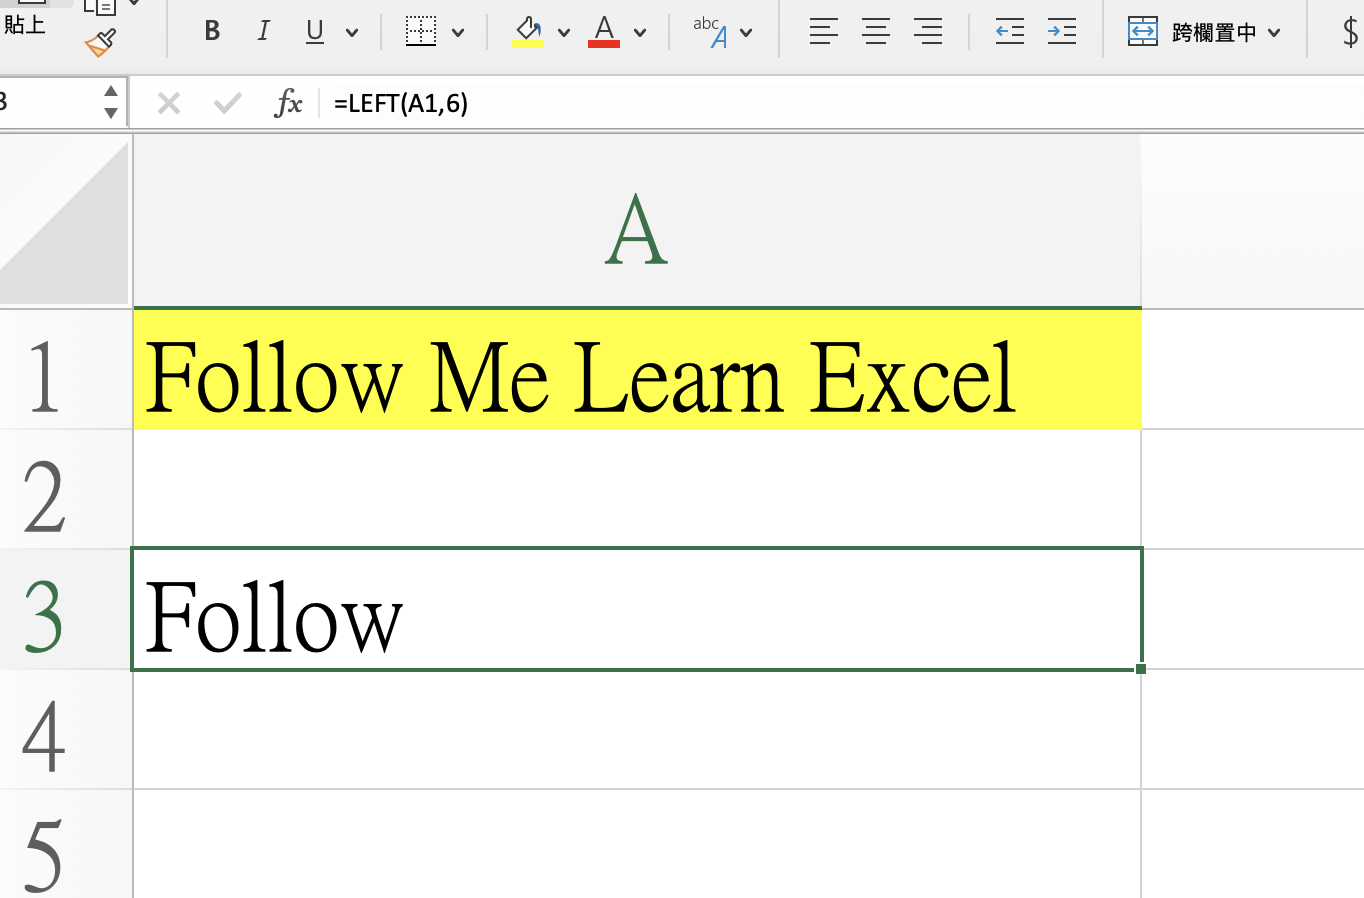Open the fill color dropdown arrow
Image resolution: width=1364 pixels, height=898 pixels.
[x=564, y=33]
